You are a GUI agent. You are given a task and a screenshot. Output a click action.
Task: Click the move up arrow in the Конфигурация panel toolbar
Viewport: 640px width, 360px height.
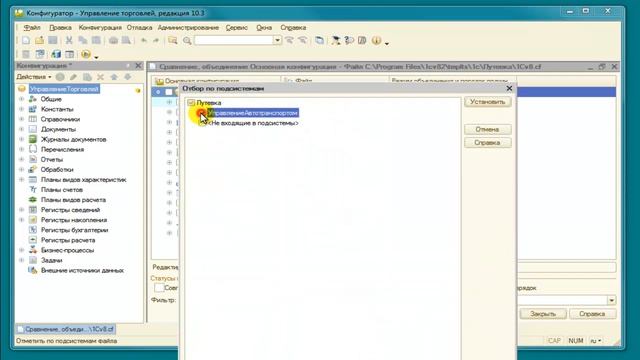pyautogui.click(x=114, y=77)
